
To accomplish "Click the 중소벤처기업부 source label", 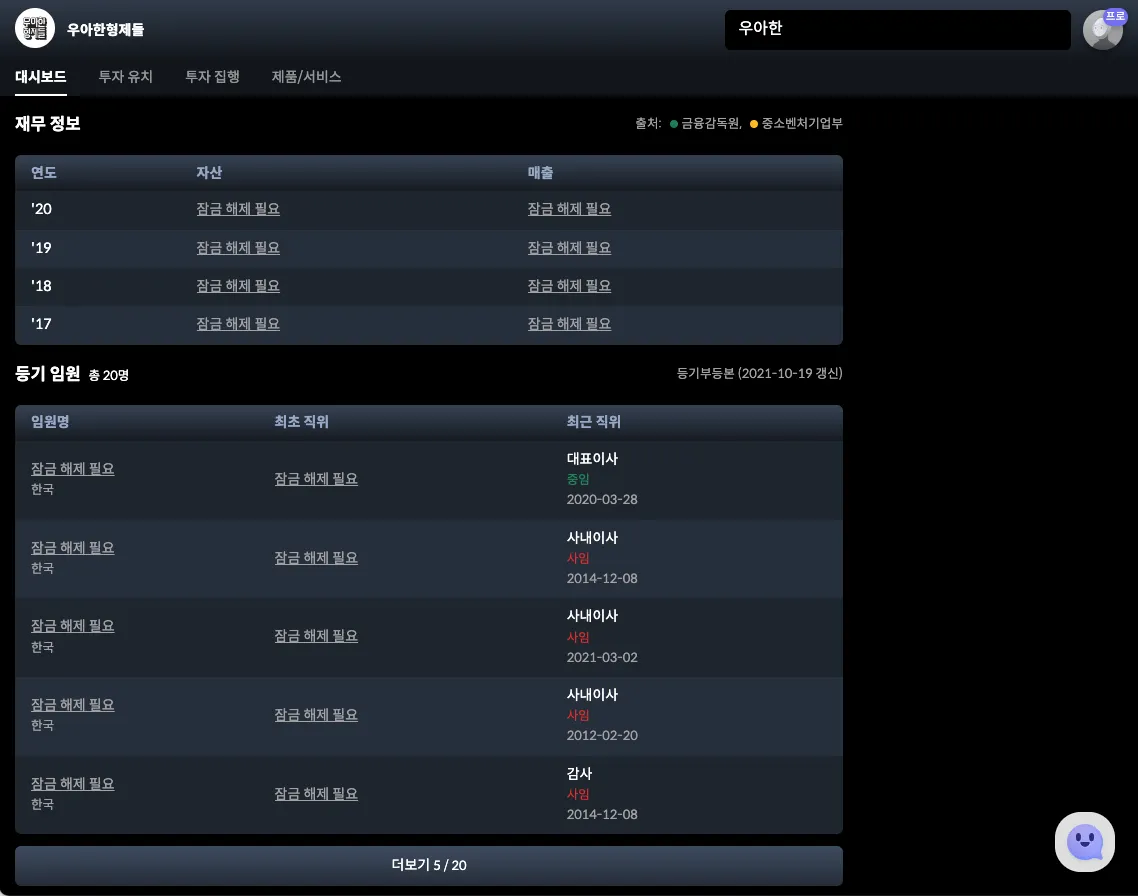I will click(x=802, y=123).
